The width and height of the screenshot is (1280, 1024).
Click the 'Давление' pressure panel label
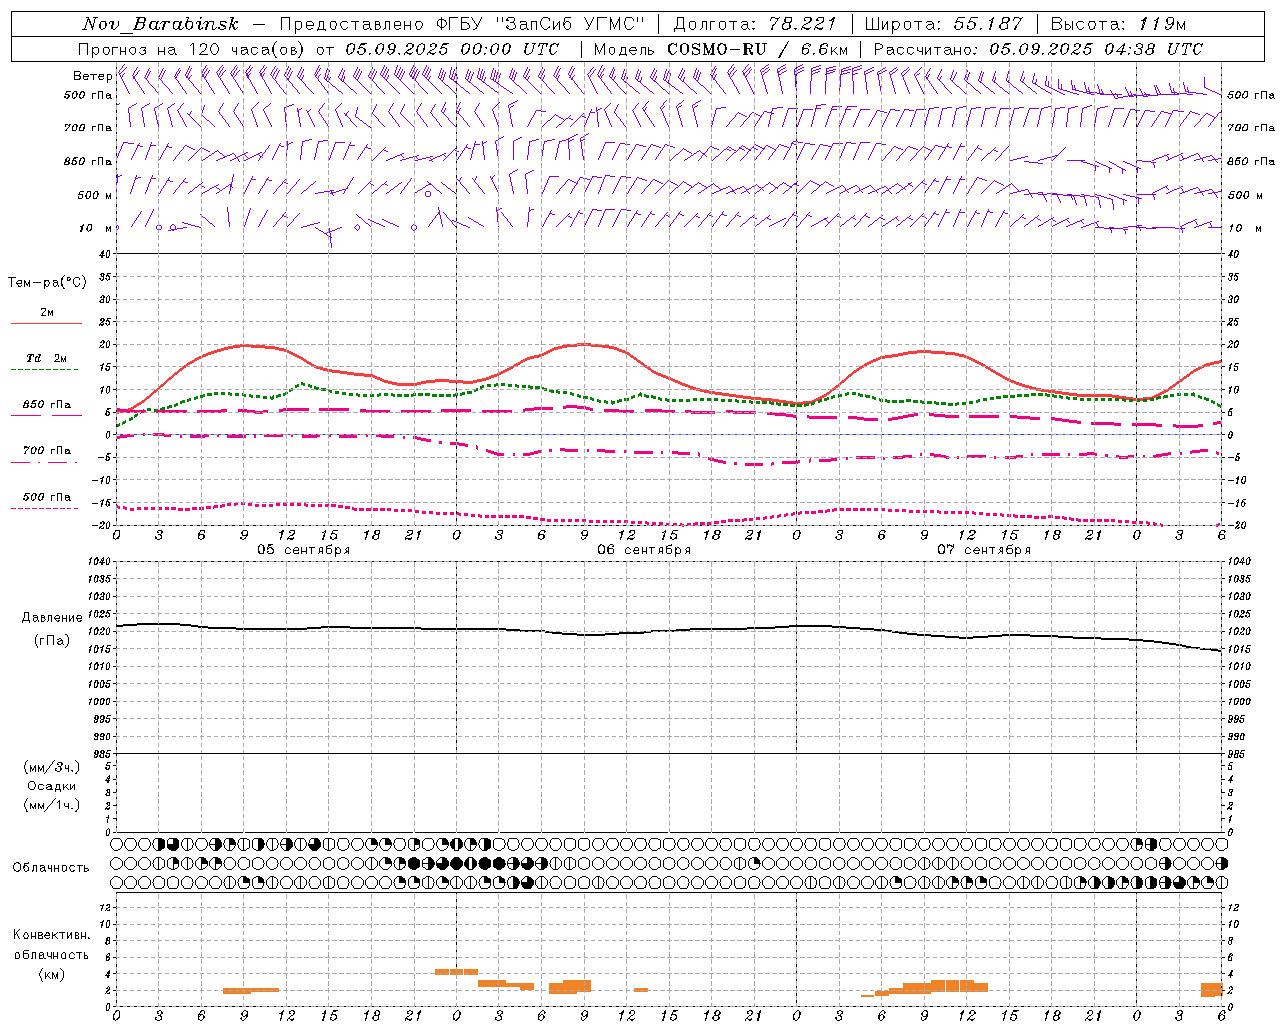[52, 618]
